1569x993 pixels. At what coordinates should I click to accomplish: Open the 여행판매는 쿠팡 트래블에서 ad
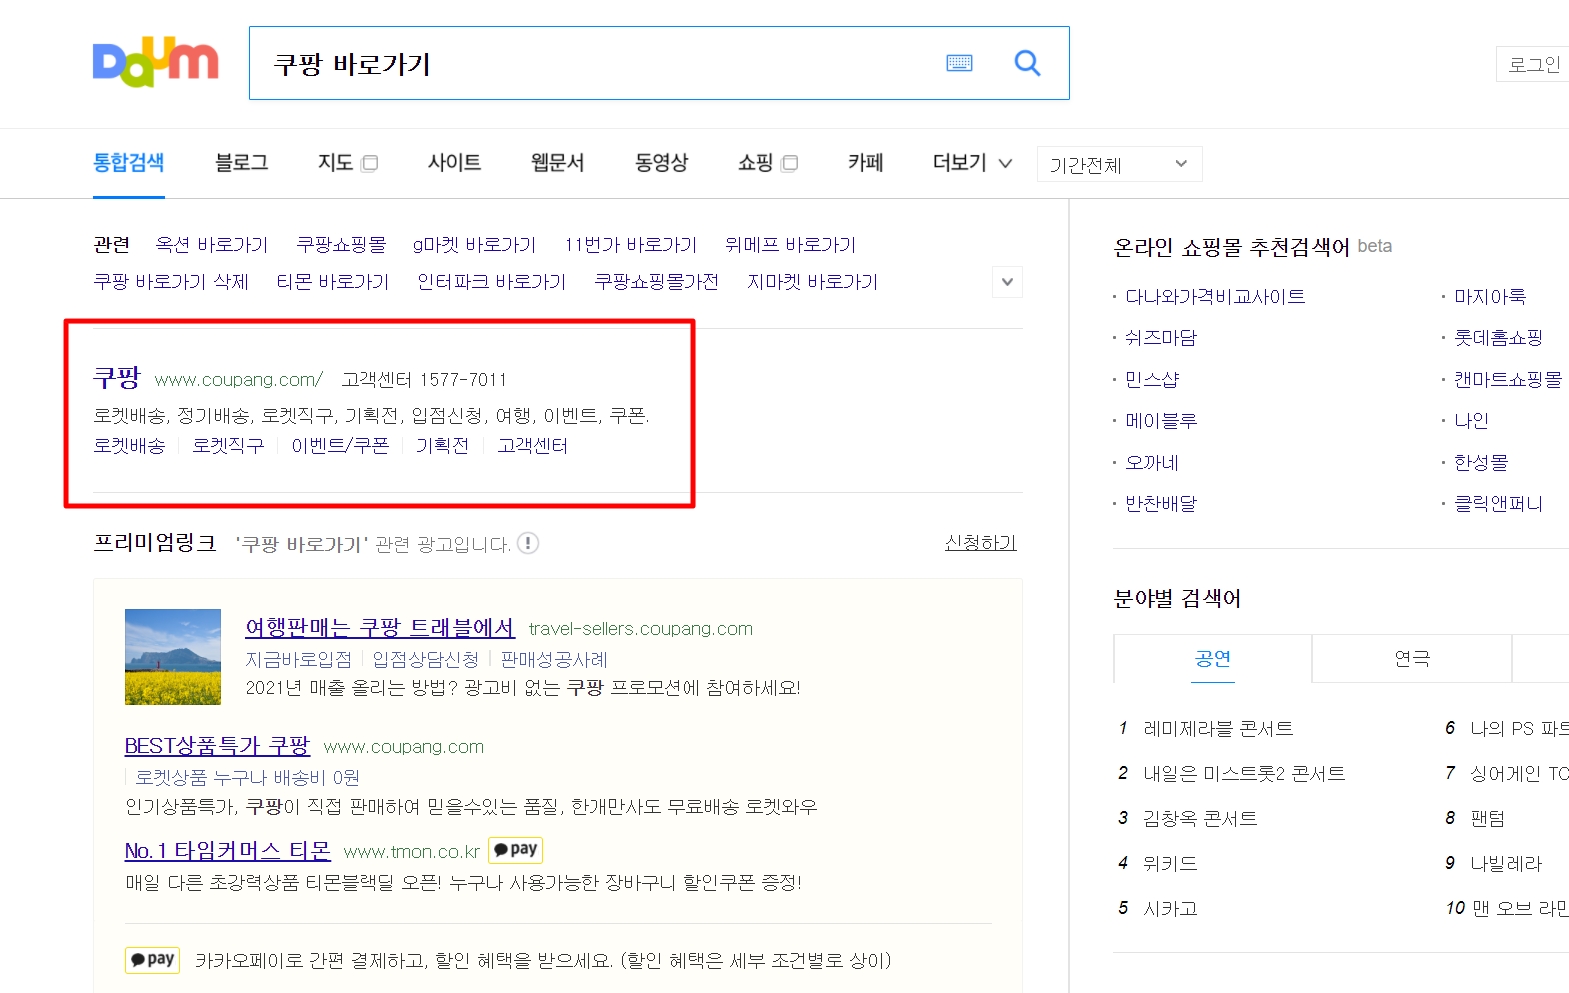[x=380, y=627]
